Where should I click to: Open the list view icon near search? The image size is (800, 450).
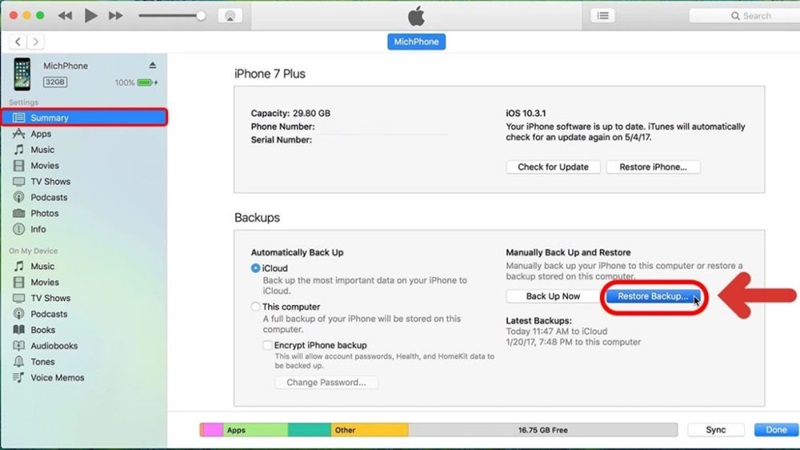pyautogui.click(x=602, y=16)
